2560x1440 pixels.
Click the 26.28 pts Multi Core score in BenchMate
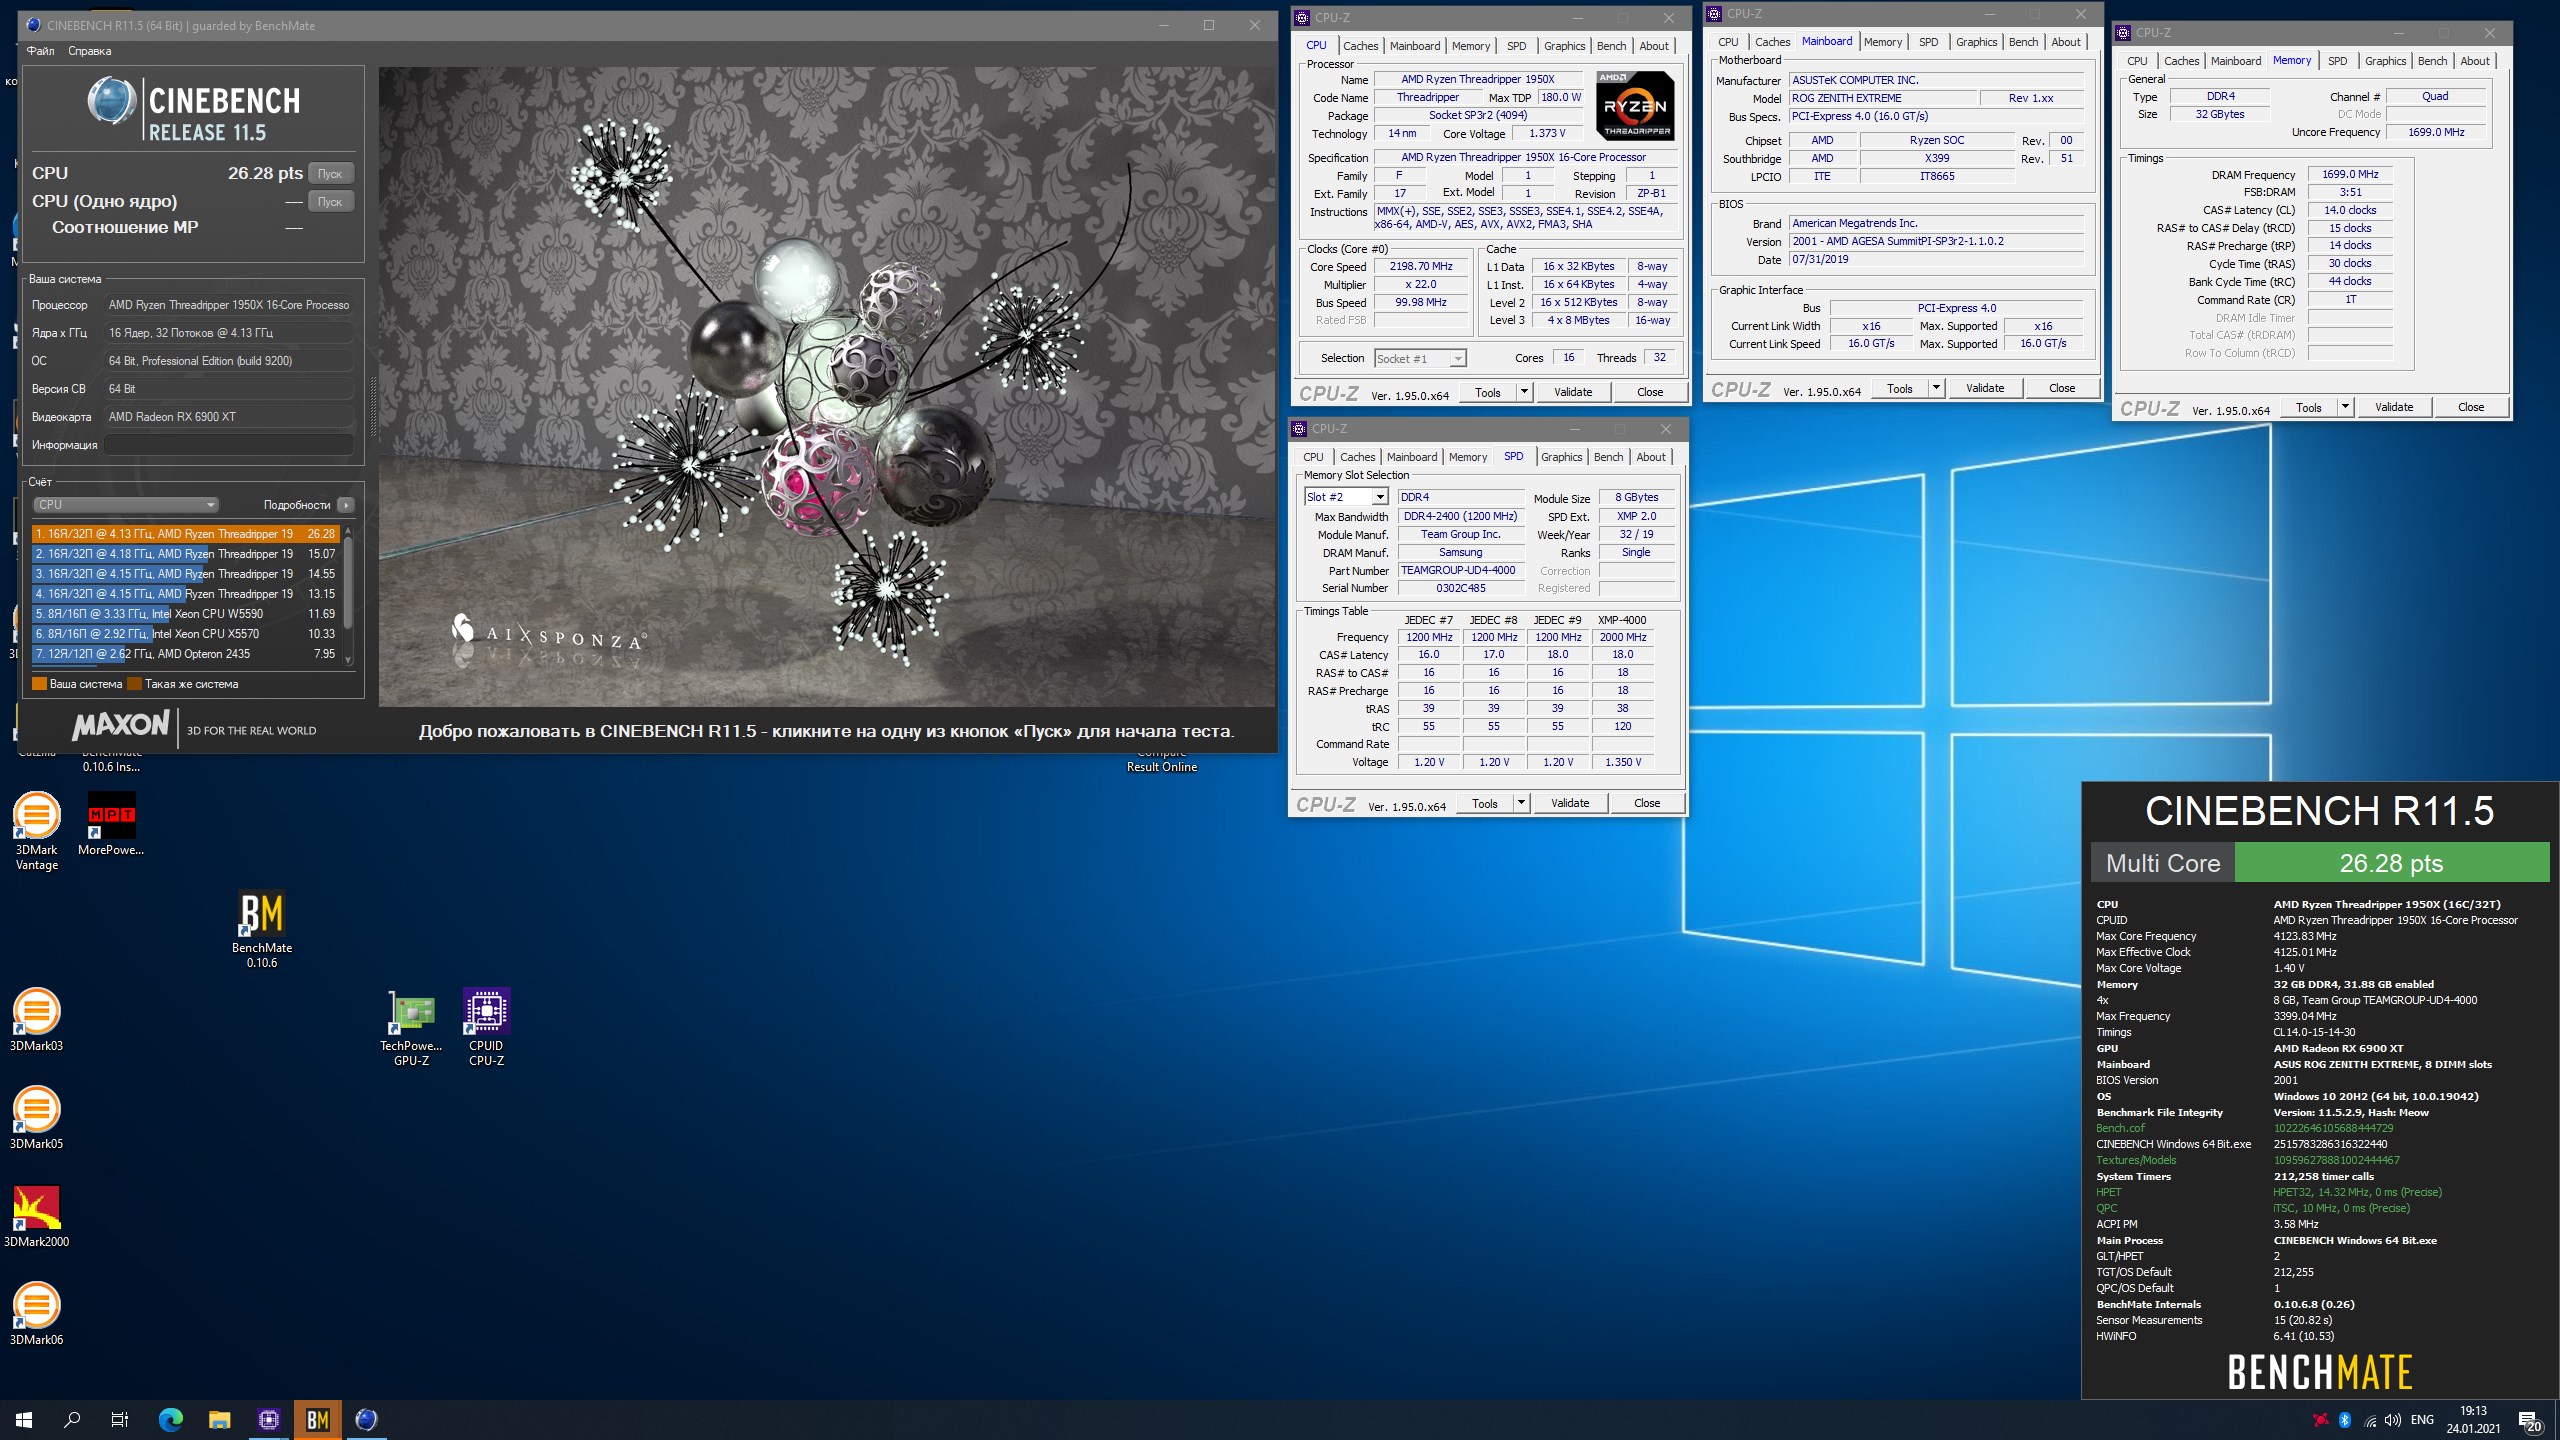click(x=2391, y=863)
